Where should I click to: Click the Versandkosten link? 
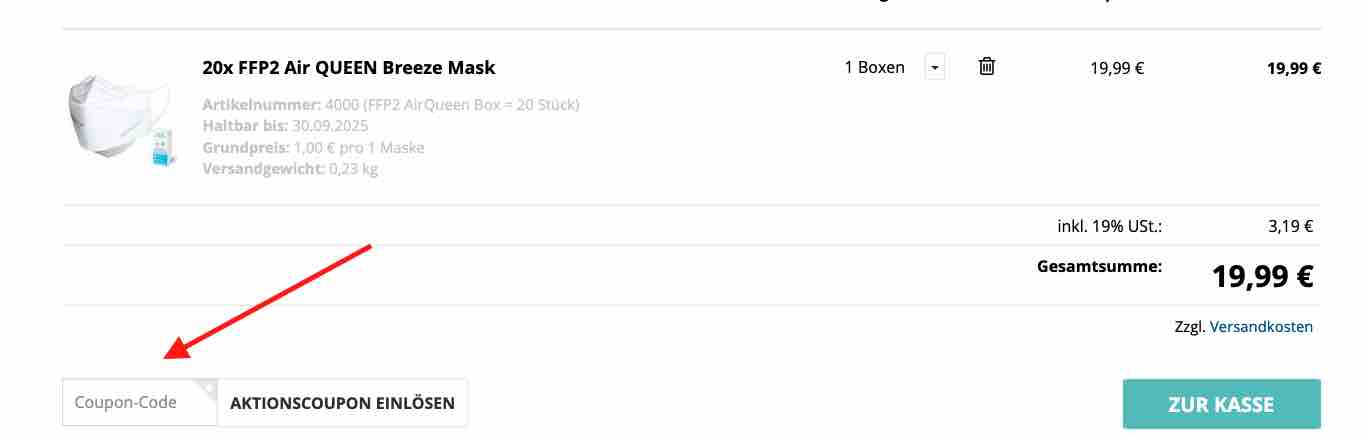pos(1261,326)
